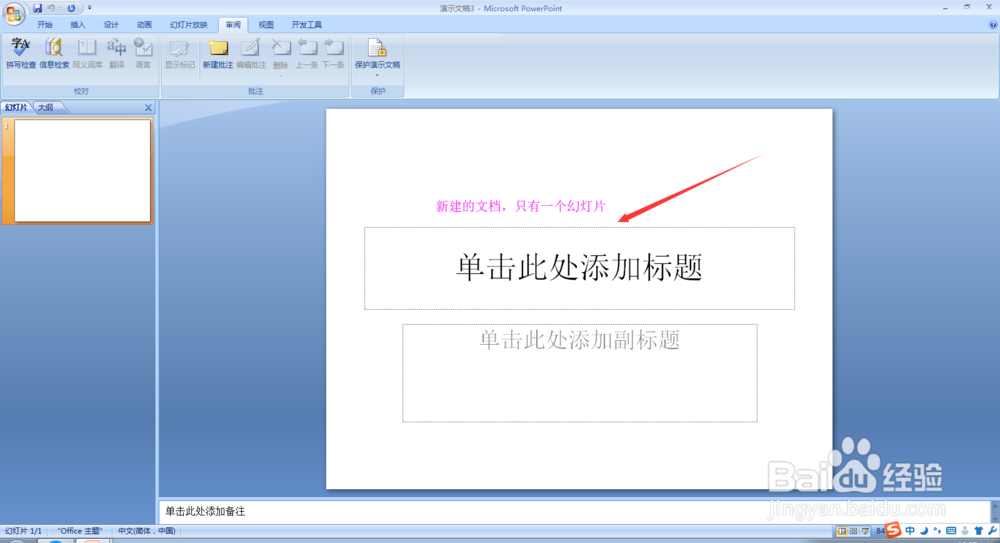This screenshot has width=1000, height=543.
Task: Open Sogou soft keyboard icon
Action: pos(951,530)
